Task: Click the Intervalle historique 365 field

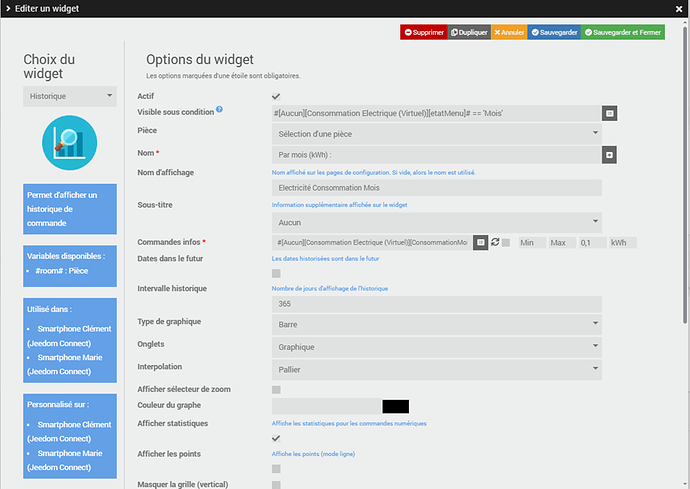Action: (437, 304)
